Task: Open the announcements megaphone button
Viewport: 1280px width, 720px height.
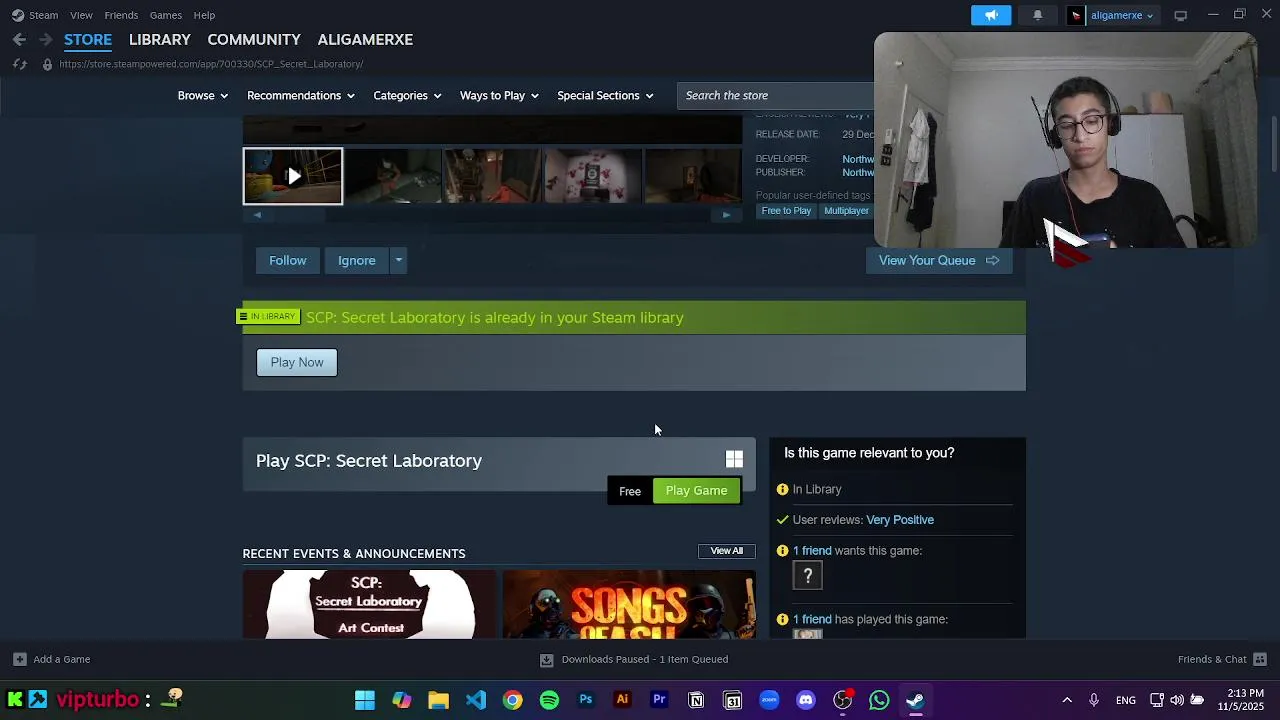Action: pyautogui.click(x=991, y=15)
